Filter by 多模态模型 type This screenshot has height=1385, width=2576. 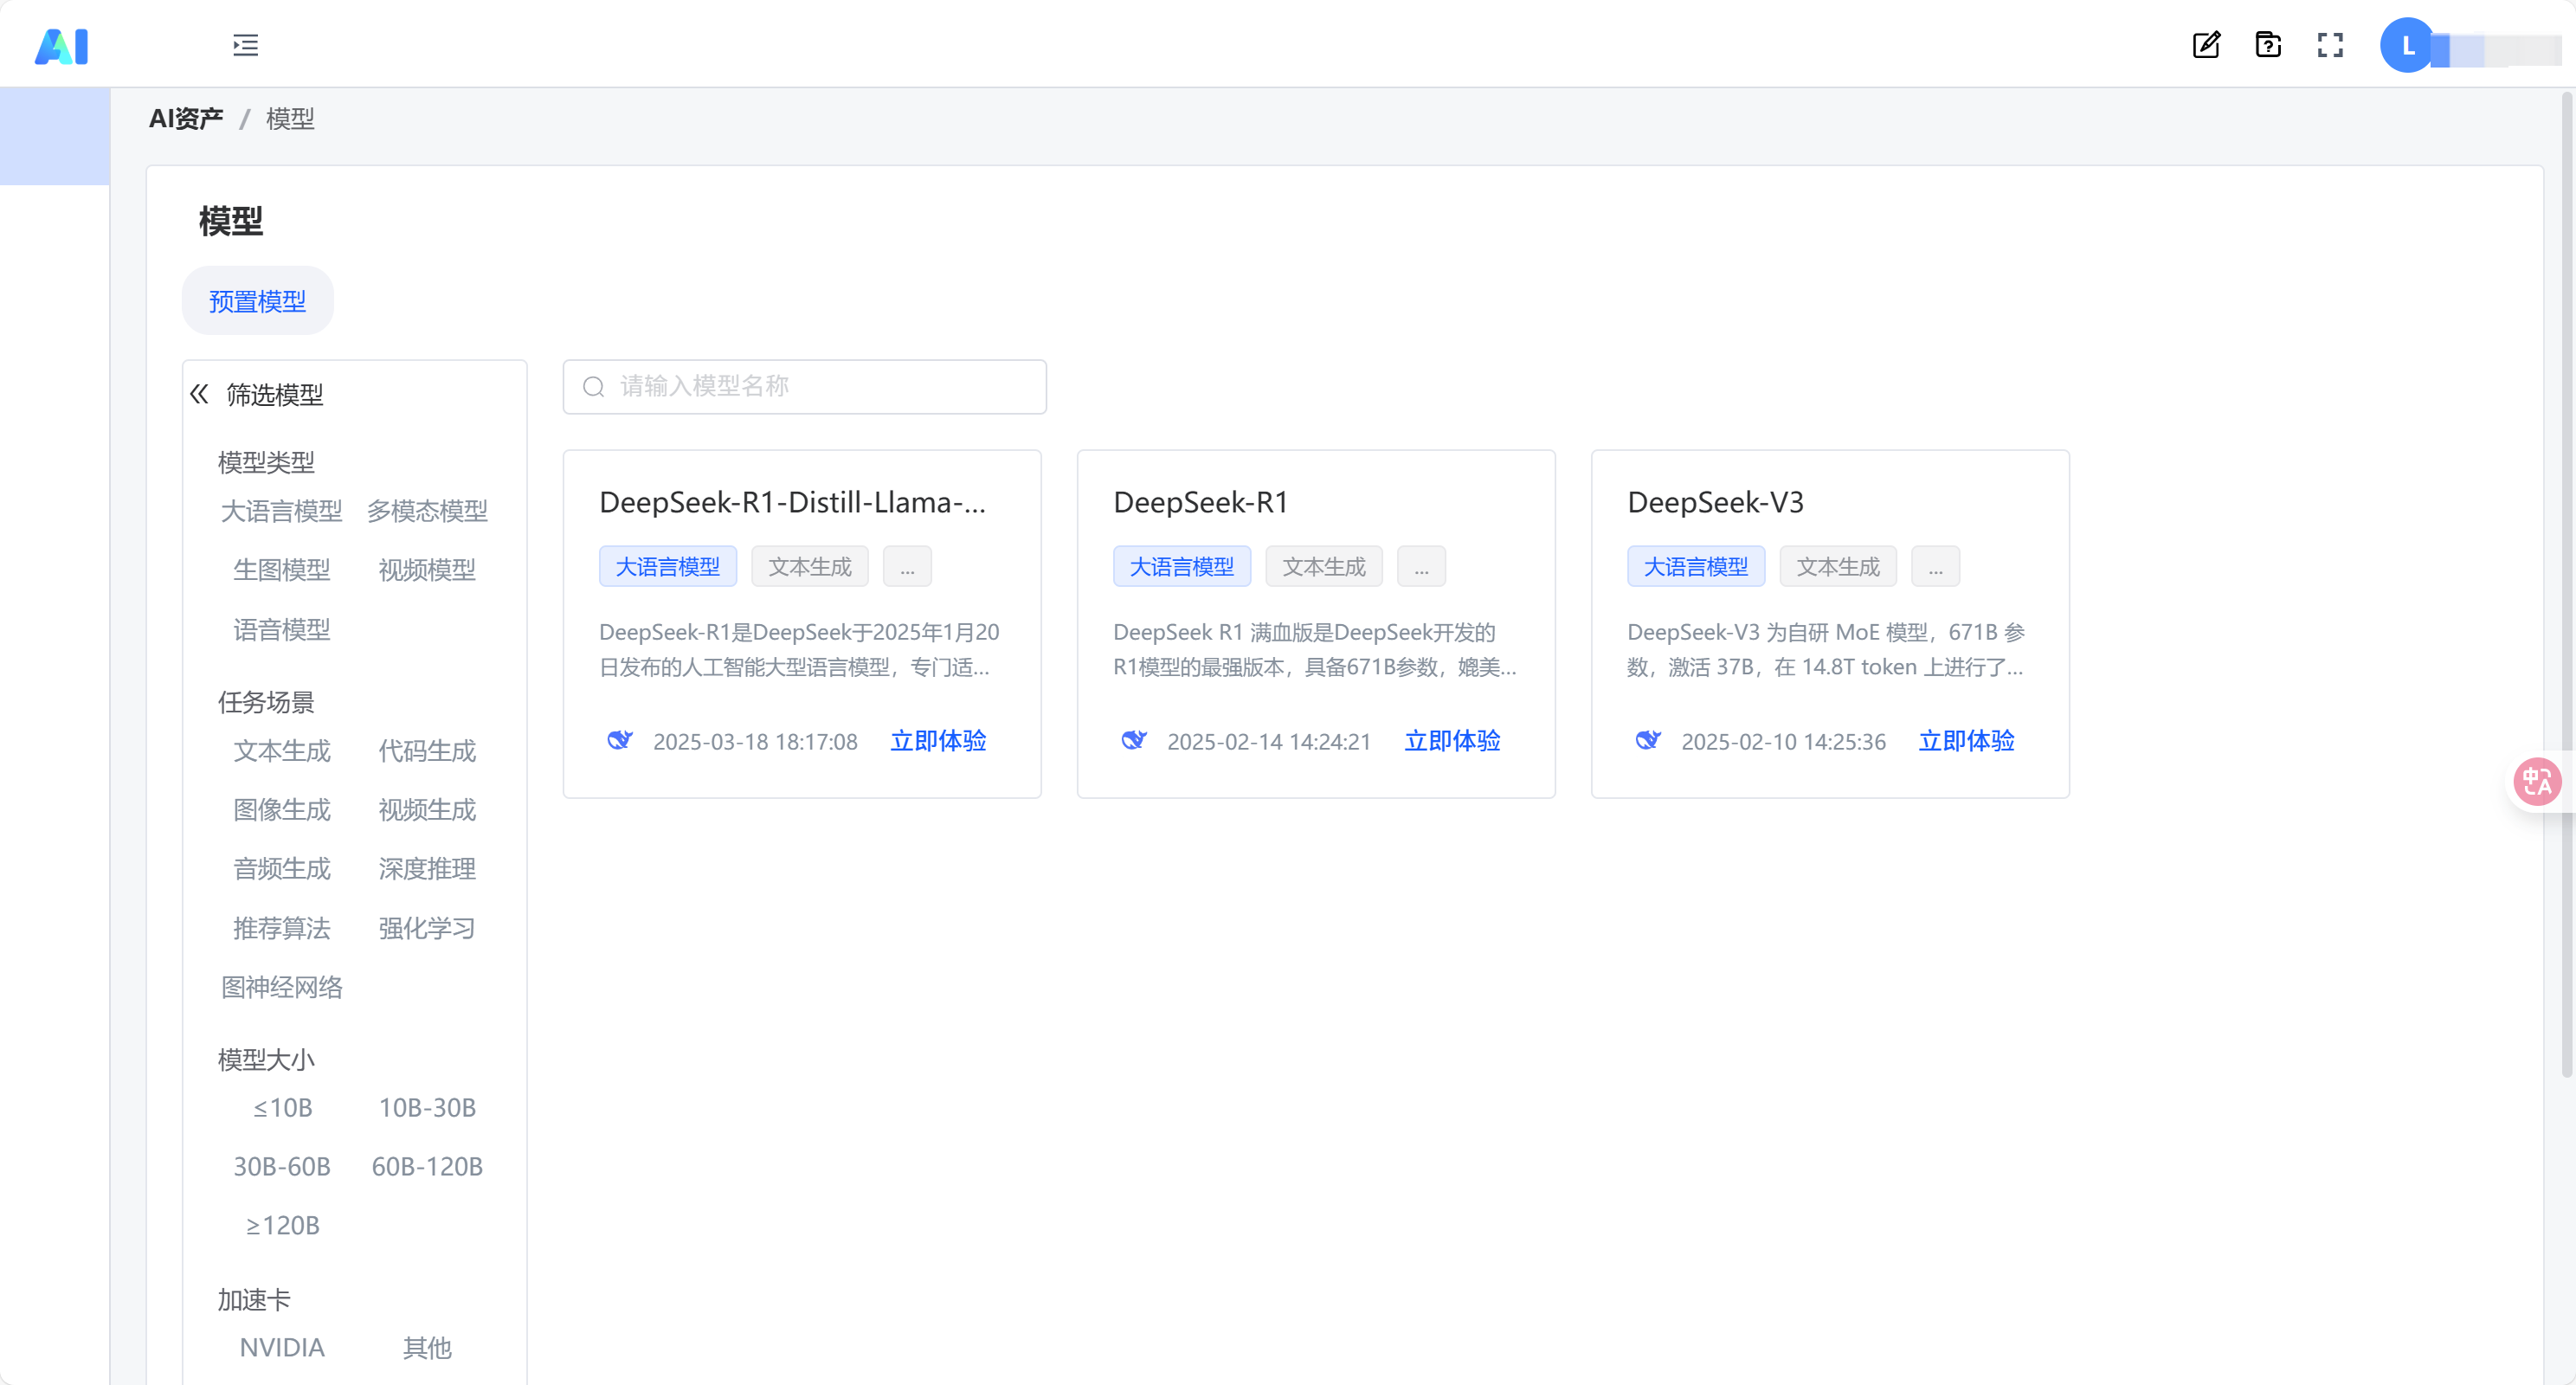point(427,512)
